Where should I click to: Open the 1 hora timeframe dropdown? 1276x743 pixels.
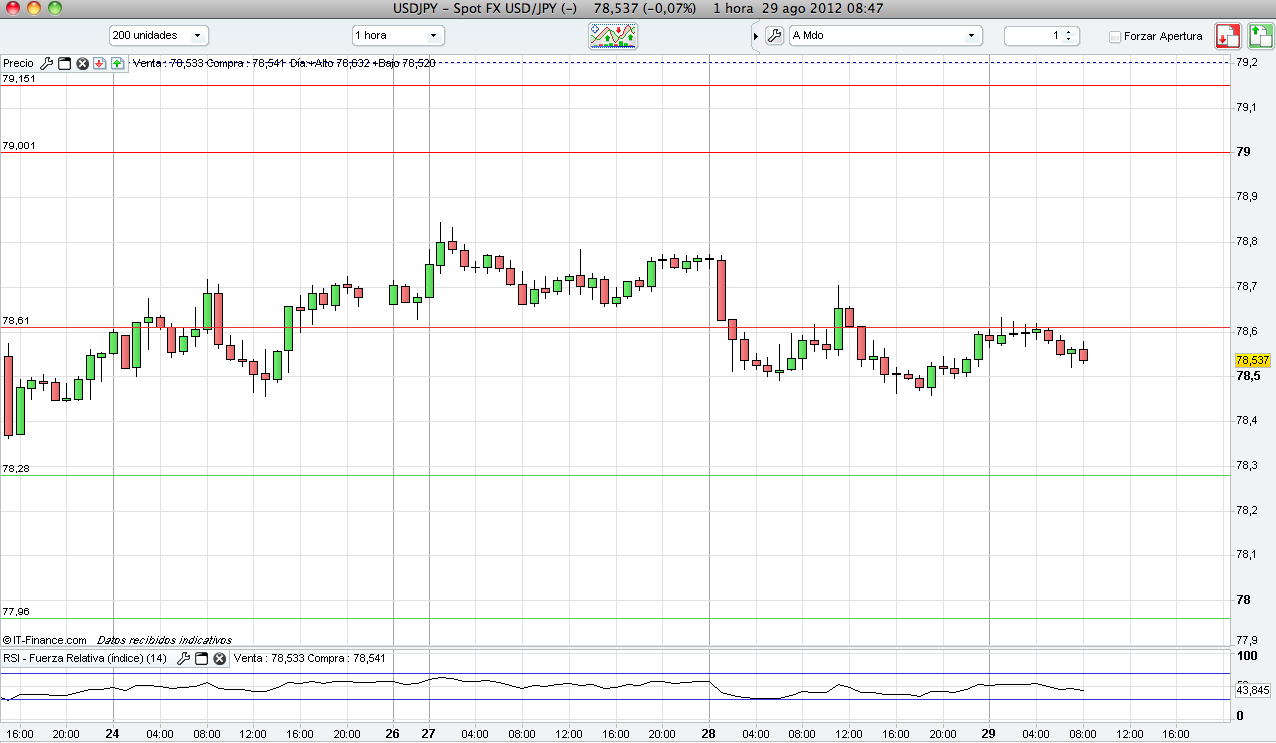pyautogui.click(x=397, y=35)
